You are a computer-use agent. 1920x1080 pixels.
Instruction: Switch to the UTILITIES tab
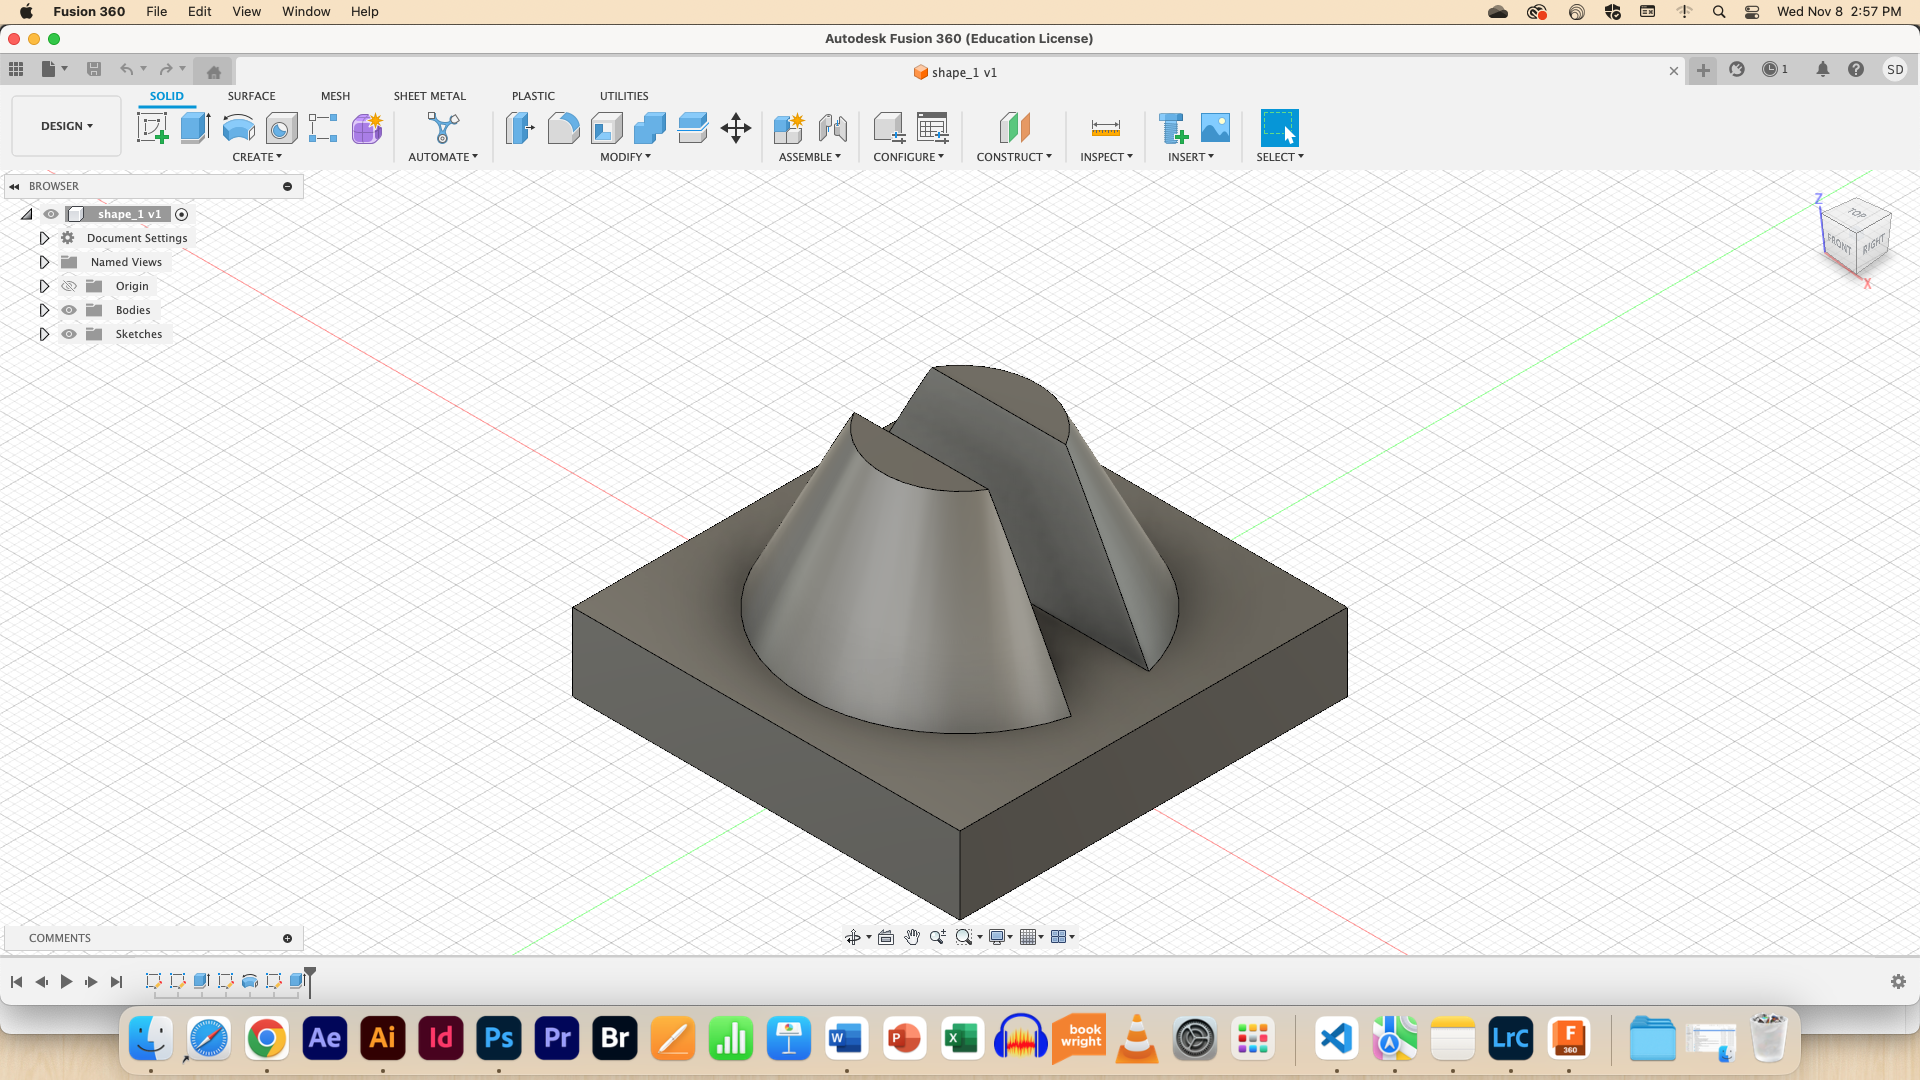coord(624,96)
